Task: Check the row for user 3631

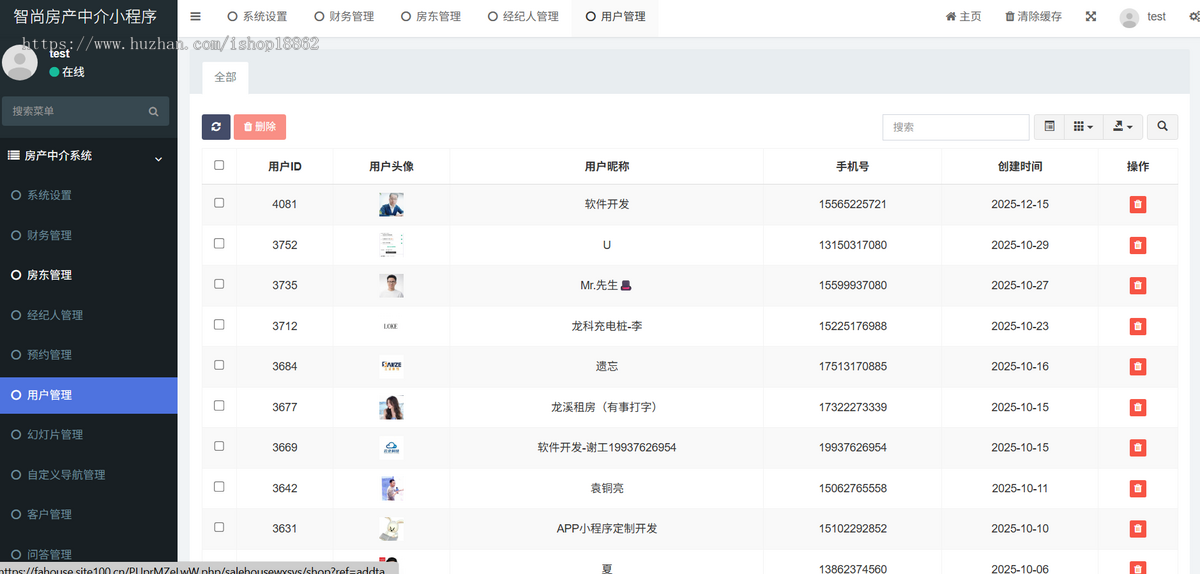Action: click(x=219, y=527)
